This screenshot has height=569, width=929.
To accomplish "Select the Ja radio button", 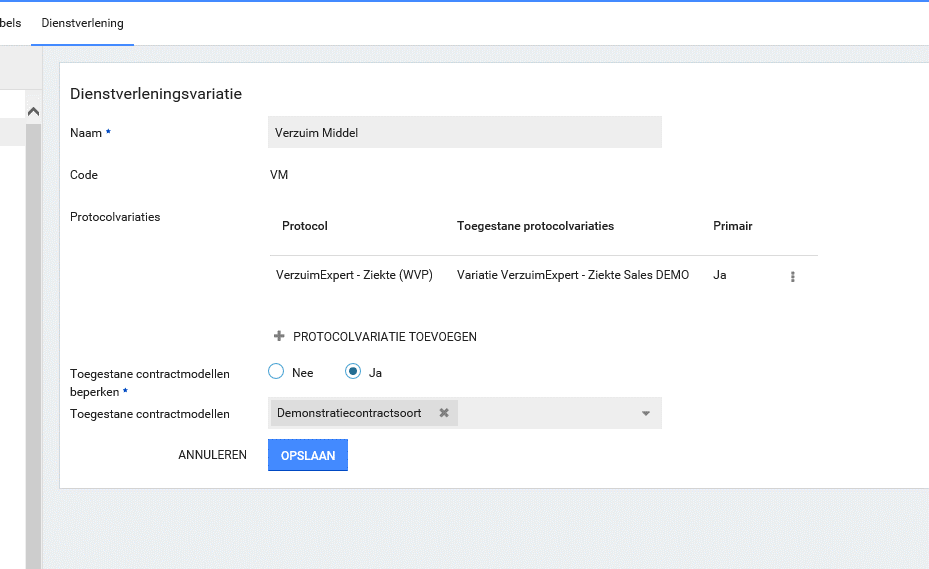I will 353,372.
